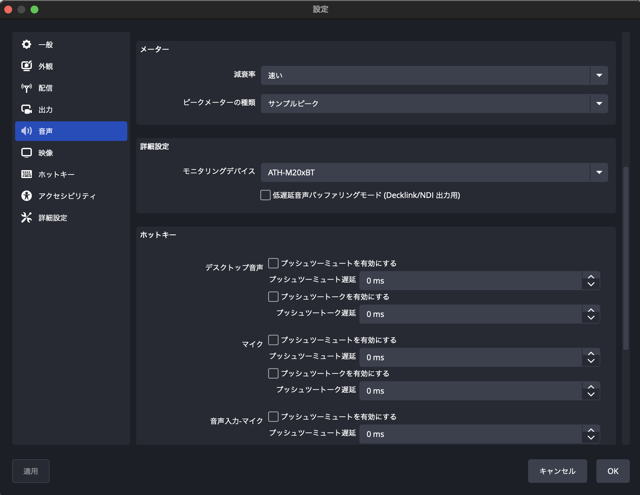Click the OK button

point(613,471)
